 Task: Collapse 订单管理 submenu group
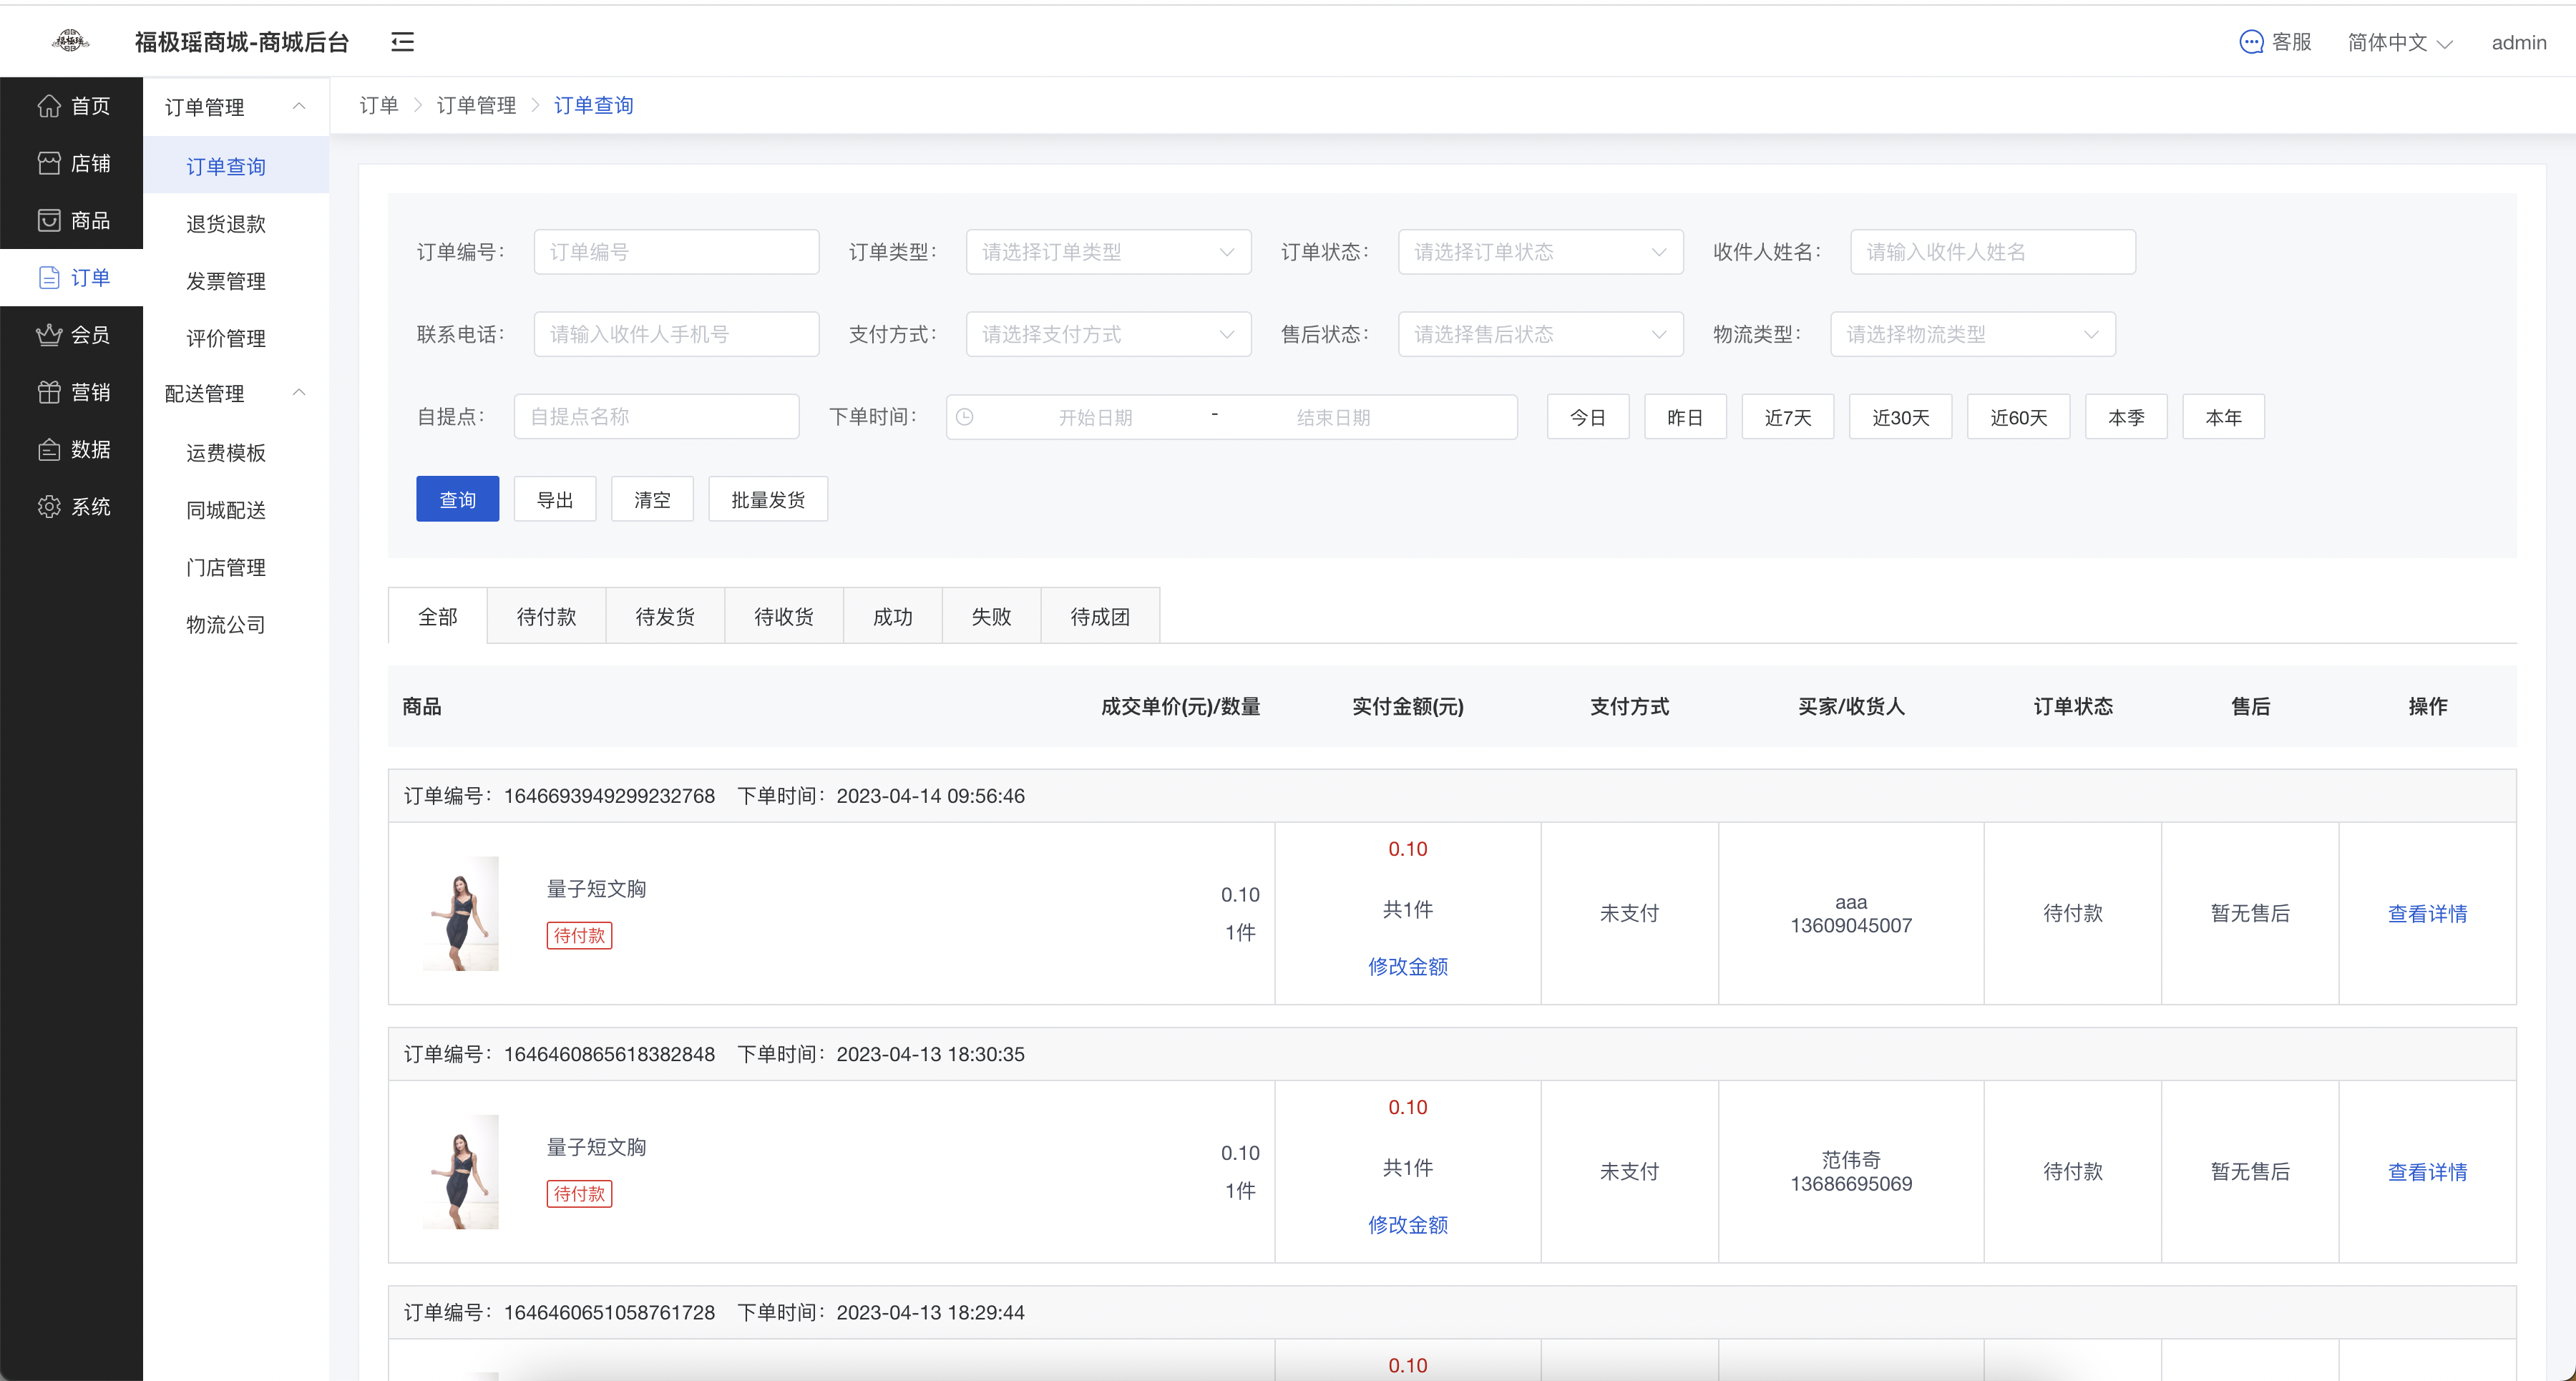click(x=236, y=107)
